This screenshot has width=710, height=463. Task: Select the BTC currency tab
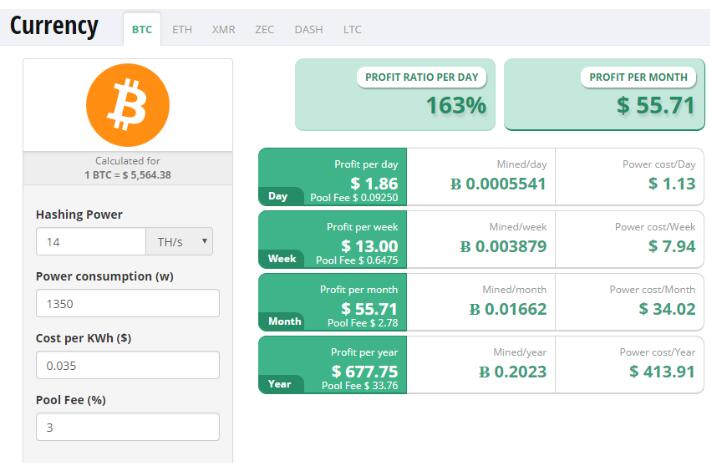(142, 29)
